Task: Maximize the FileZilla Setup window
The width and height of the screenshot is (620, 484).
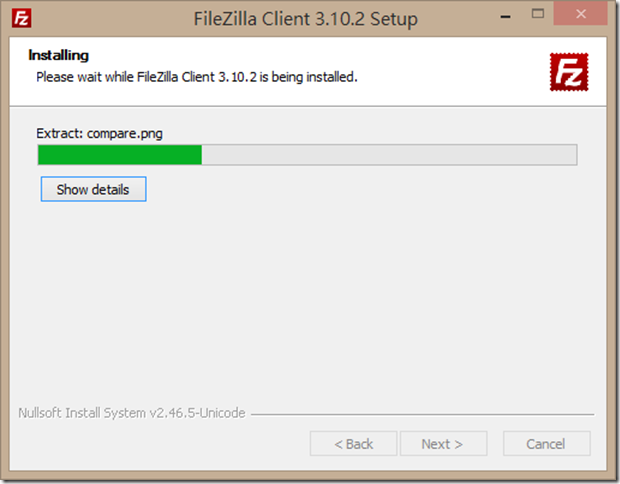Action: coord(537,14)
